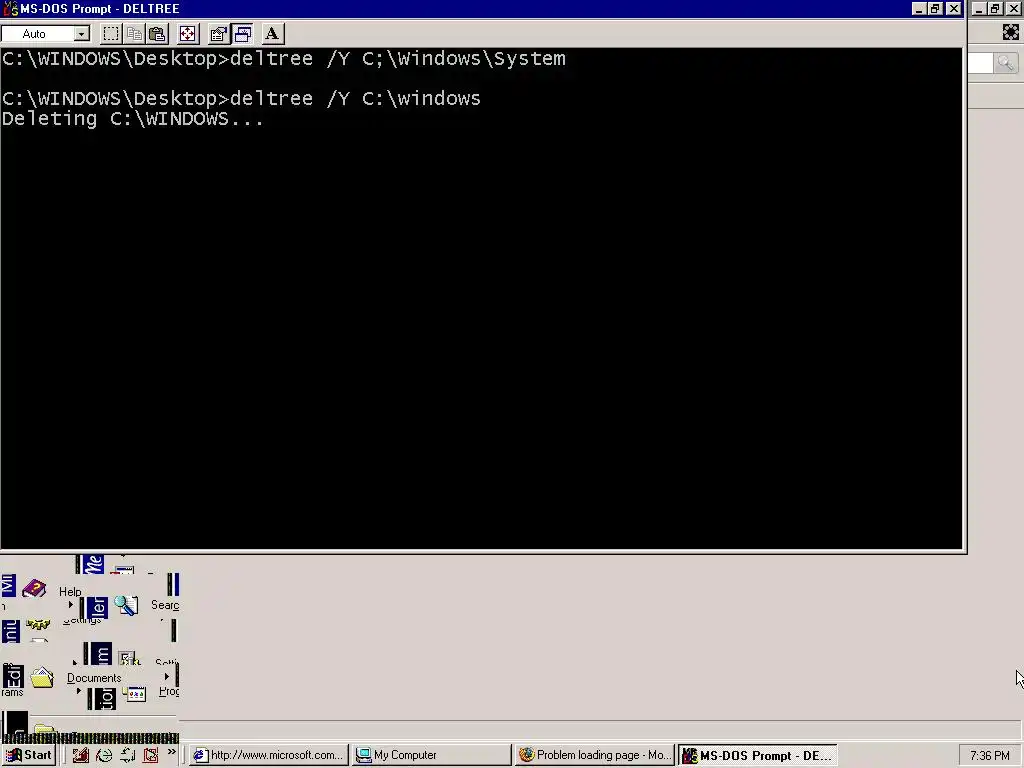The width and height of the screenshot is (1024, 768).
Task: Launch Internet Explorer from Quick Launch
Action: 104,756
